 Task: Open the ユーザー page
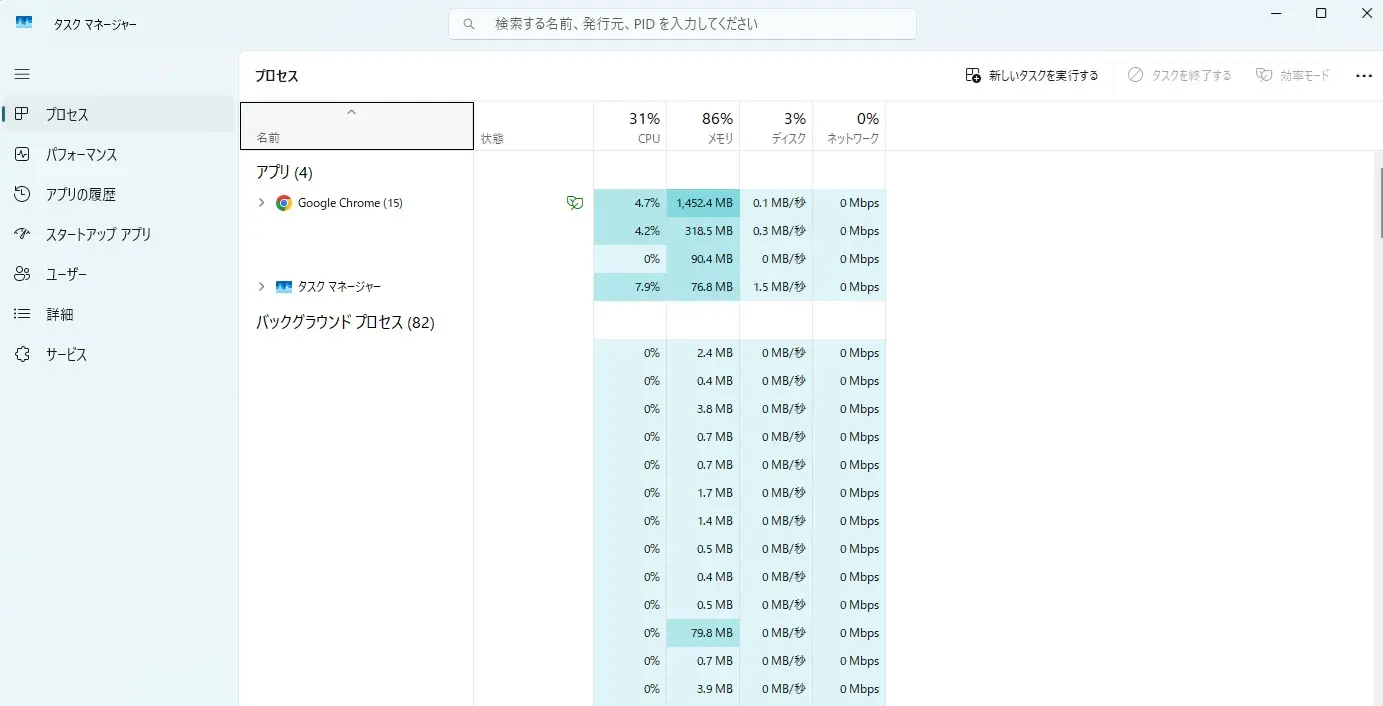[x=118, y=274]
